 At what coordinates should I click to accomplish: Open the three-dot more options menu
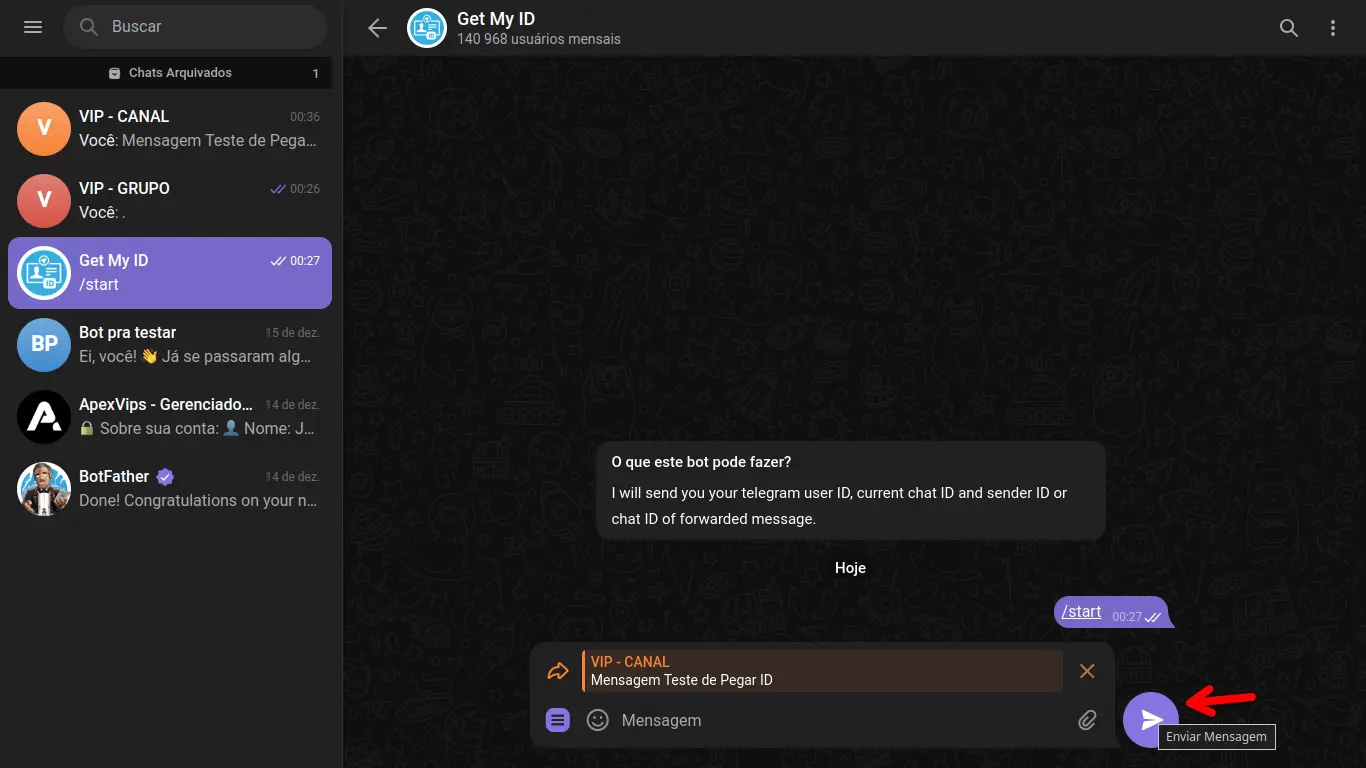pyautogui.click(x=1333, y=28)
